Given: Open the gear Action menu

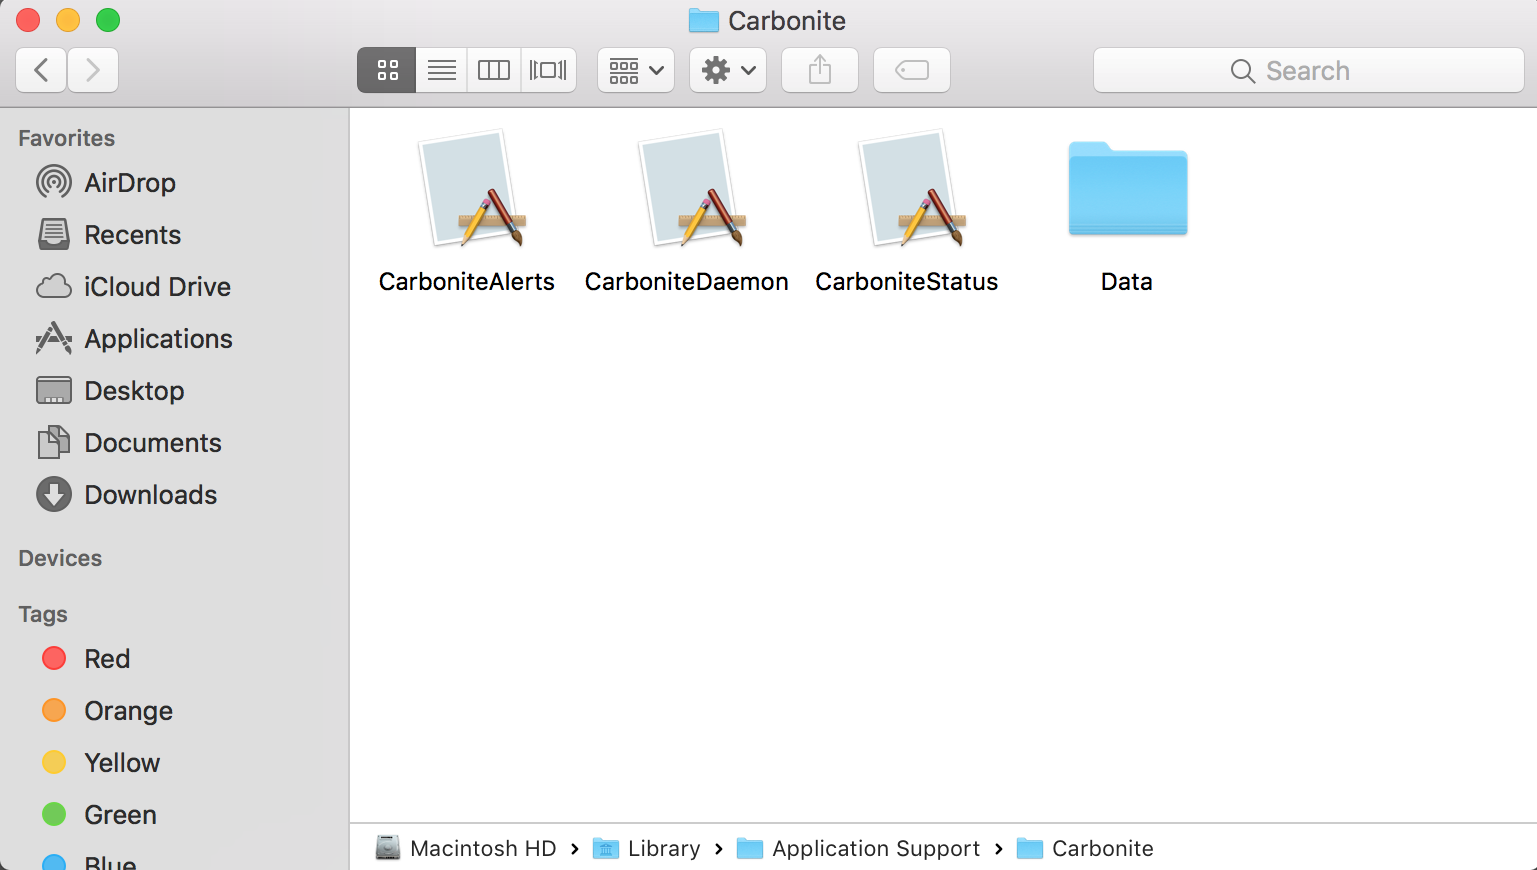Looking at the screenshot, I should click(x=728, y=70).
